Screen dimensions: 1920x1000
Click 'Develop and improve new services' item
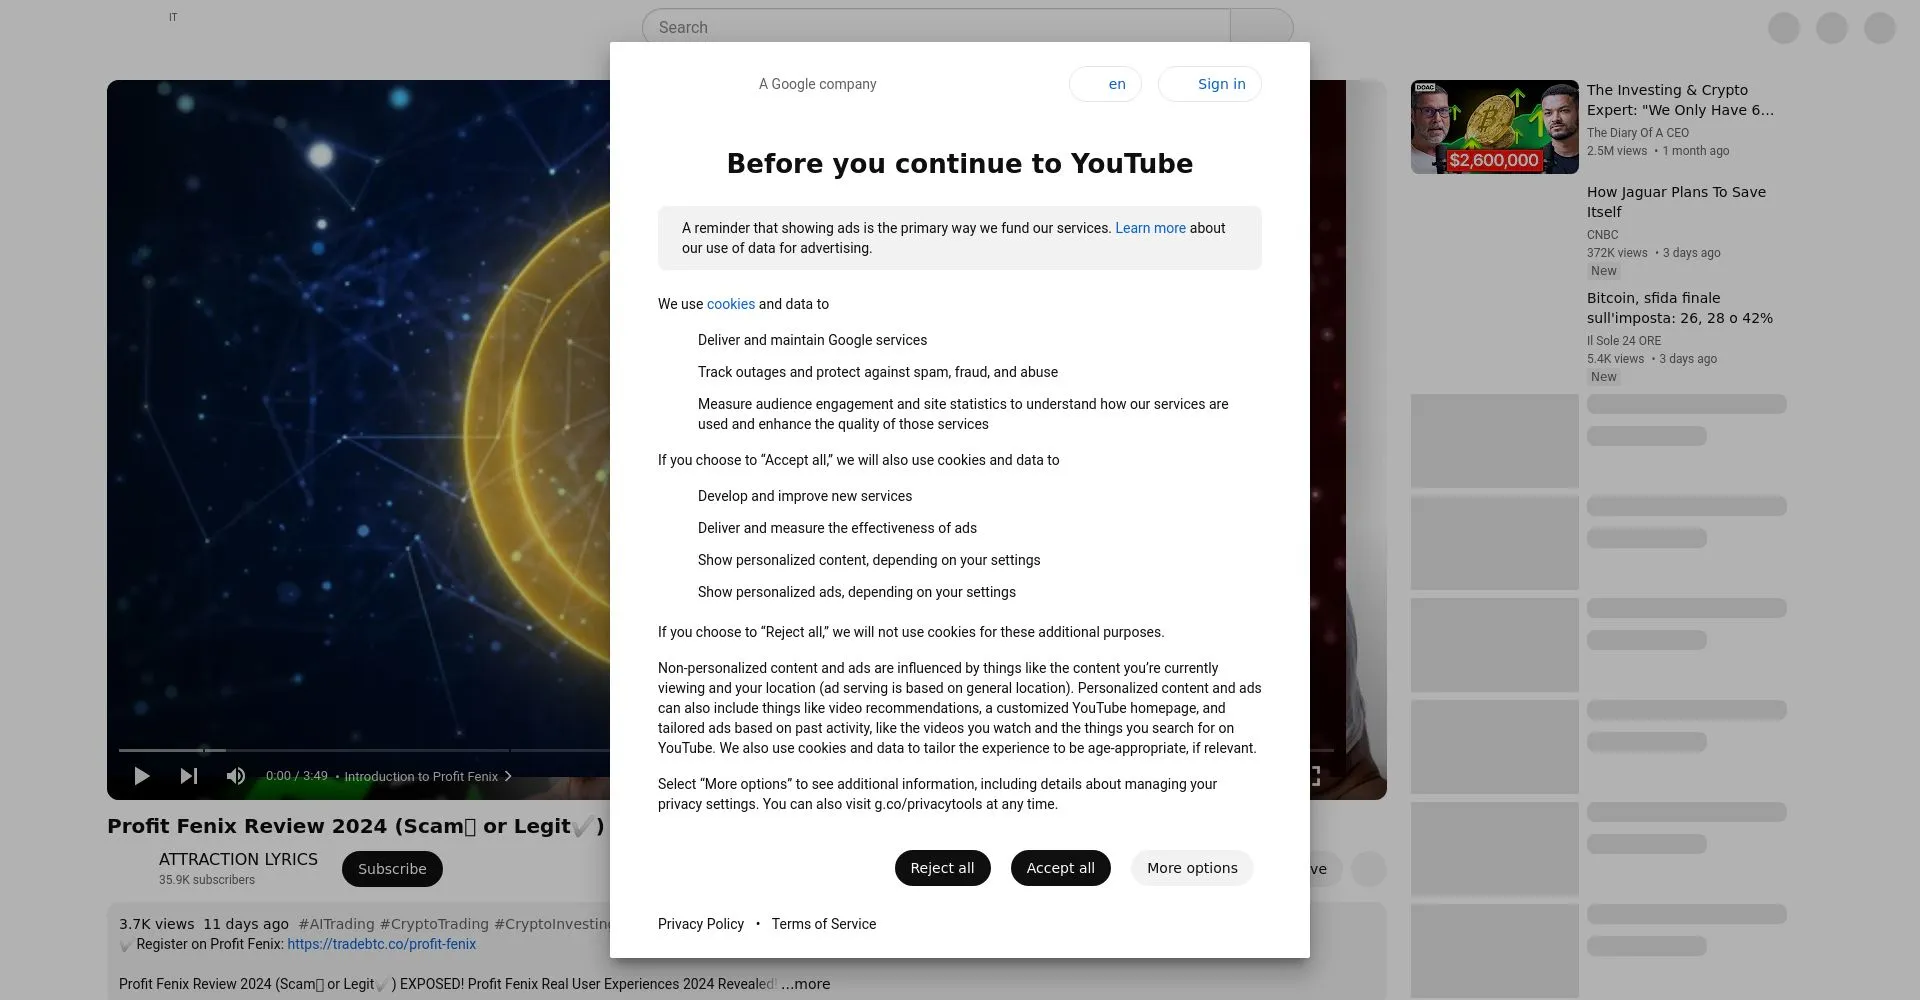coord(805,496)
